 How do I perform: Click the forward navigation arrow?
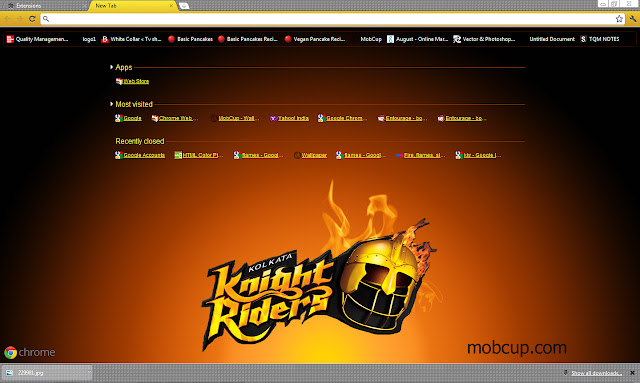[x=20, y=19]
